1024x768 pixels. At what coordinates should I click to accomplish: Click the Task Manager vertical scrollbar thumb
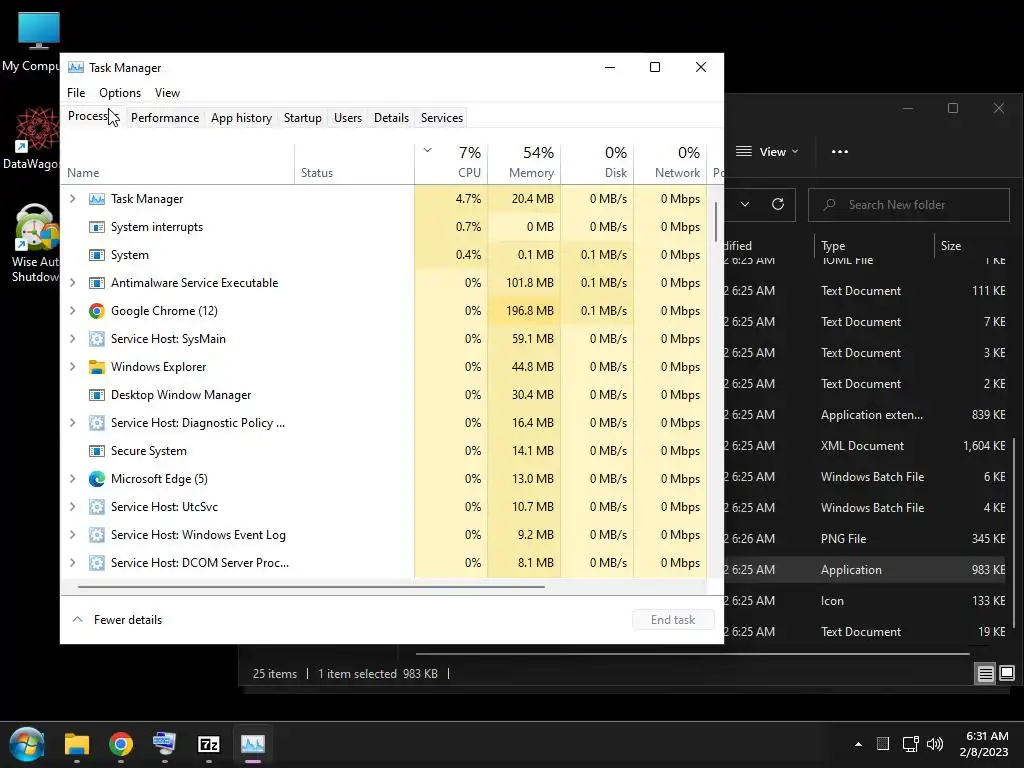click(x=716, y=221)
